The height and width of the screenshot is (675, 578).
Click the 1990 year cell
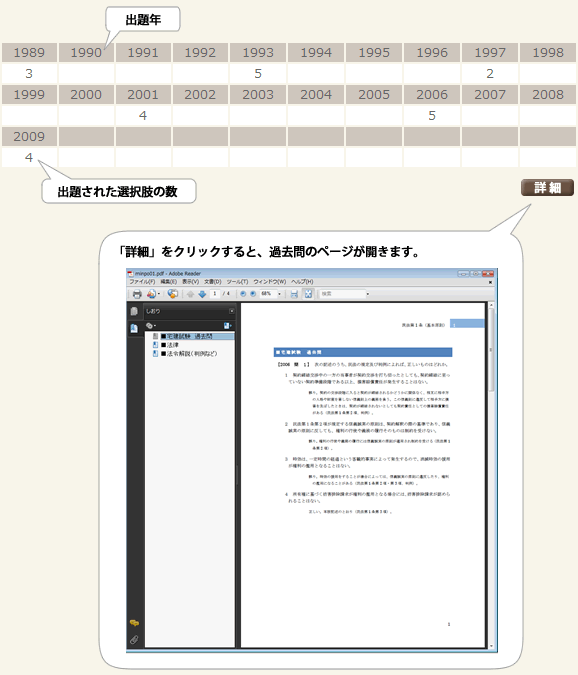86,53
